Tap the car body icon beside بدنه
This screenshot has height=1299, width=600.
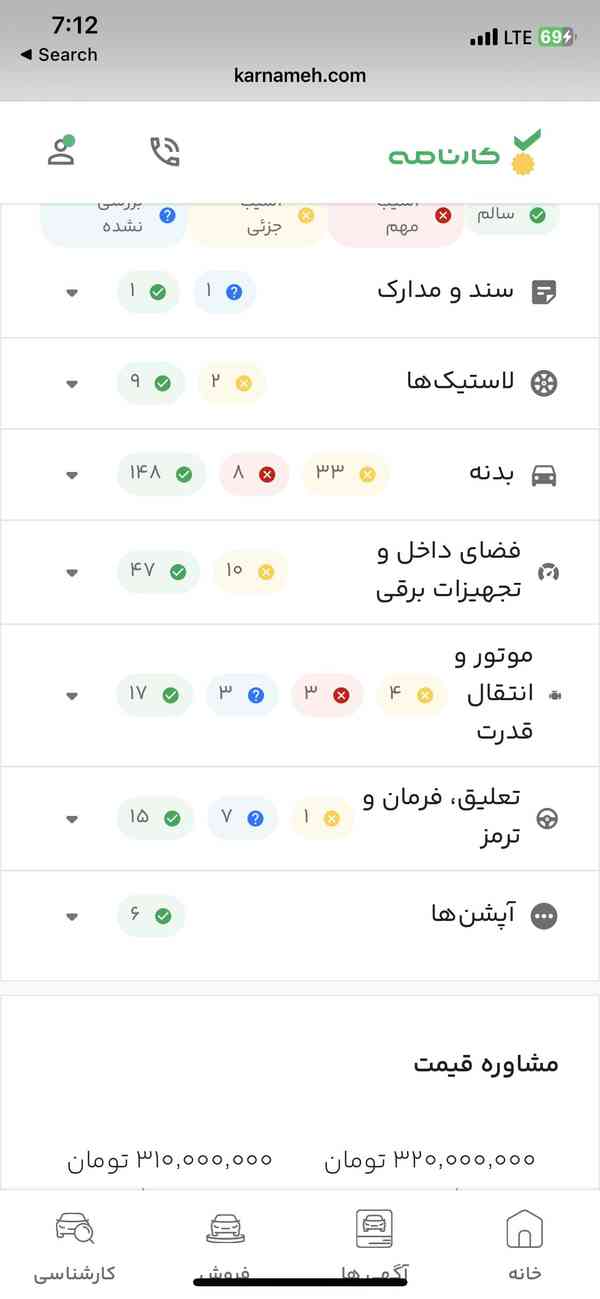544,474
